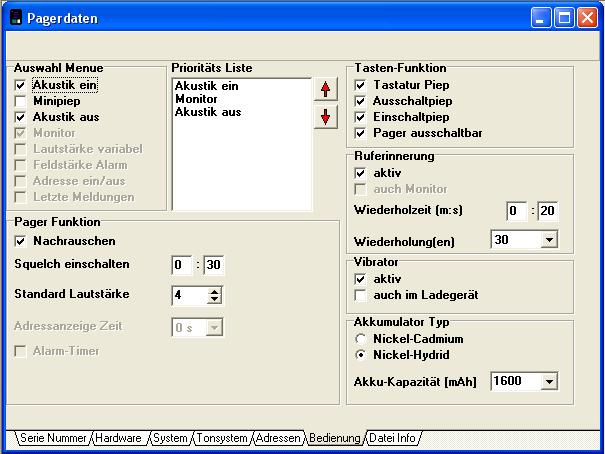Disable the Tastatur Piep checkbox
Image resolution: width=605 pixels, height=454 pixels.
click(361, 86)
